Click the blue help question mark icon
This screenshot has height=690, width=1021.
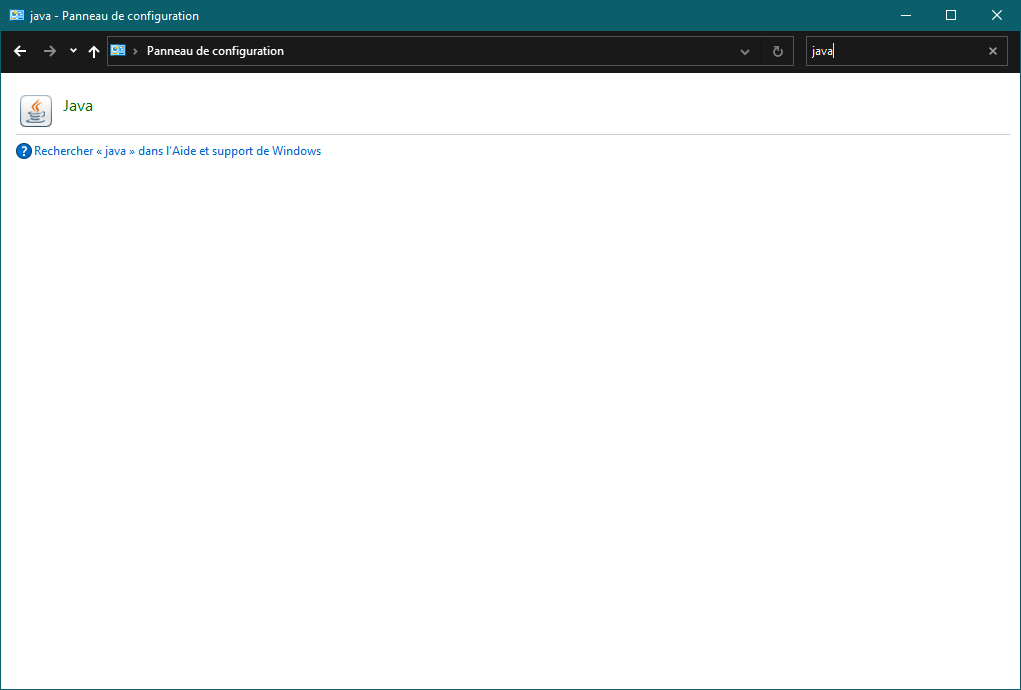click(23, 152)
